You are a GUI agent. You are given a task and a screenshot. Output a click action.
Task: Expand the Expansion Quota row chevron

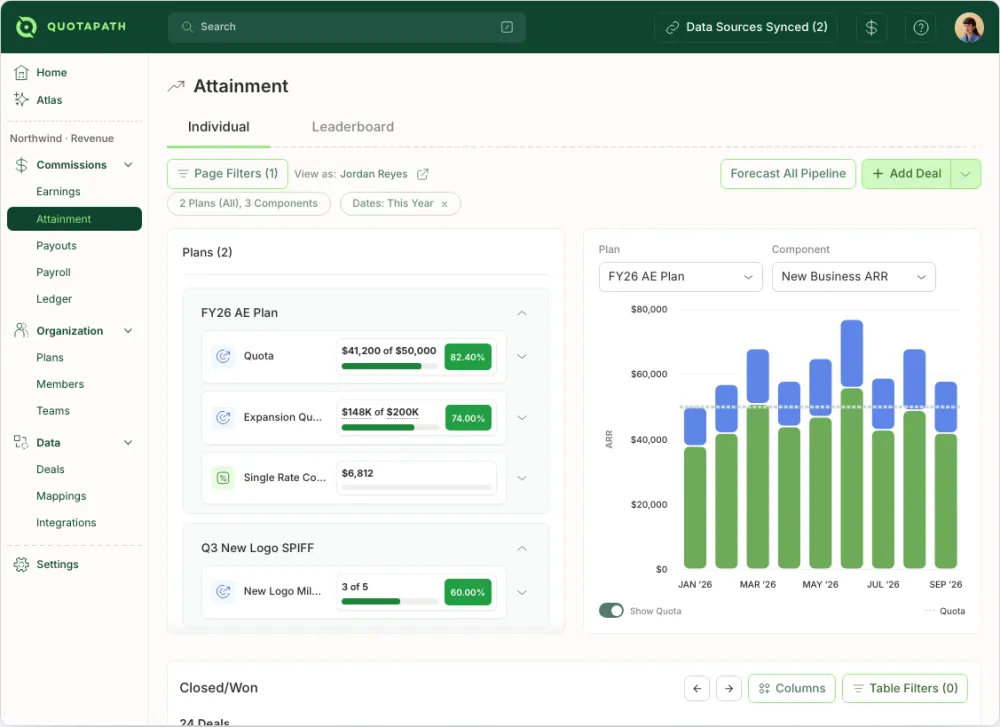pyautogui.click(x=522, y=418)
